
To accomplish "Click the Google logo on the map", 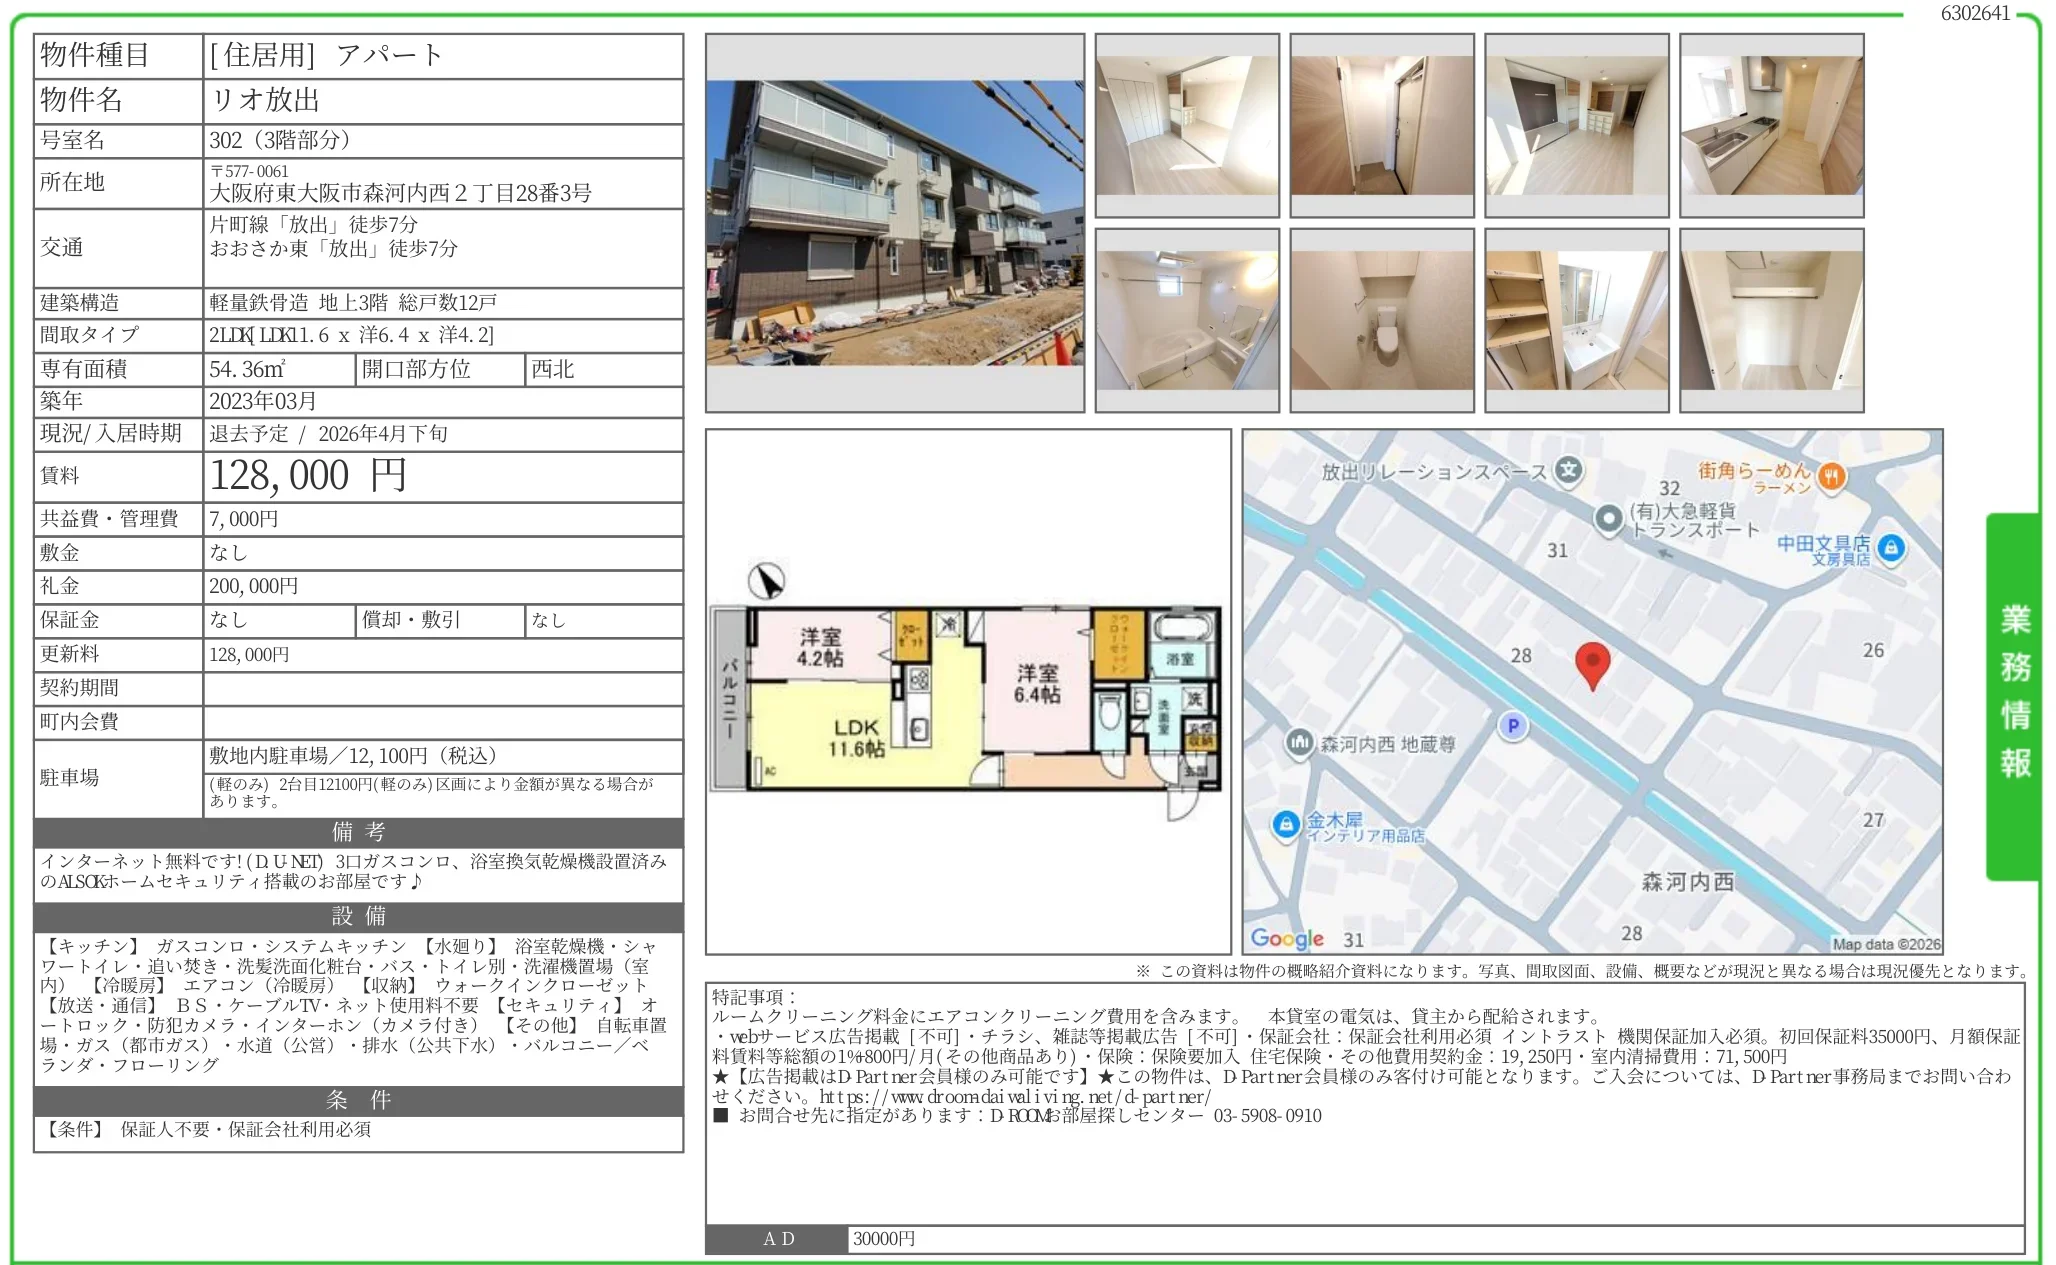I will point(1287,938).
